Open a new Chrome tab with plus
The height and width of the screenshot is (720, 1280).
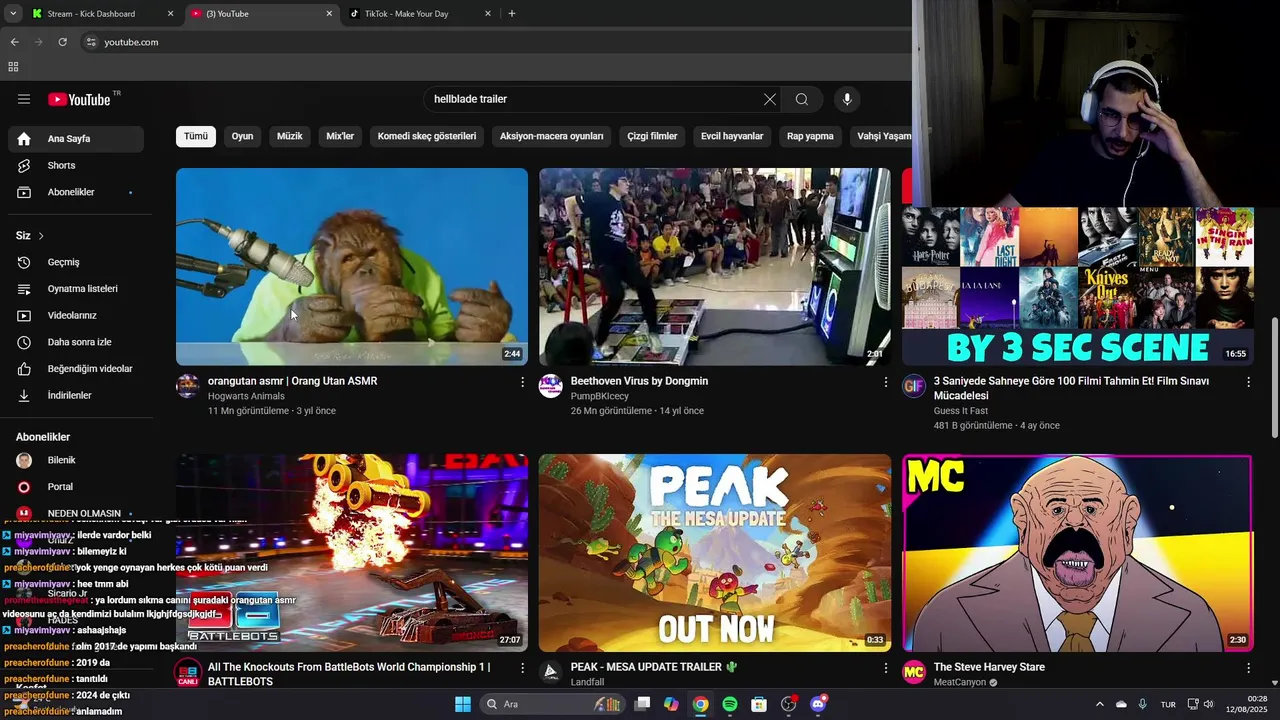coord(512,14)
